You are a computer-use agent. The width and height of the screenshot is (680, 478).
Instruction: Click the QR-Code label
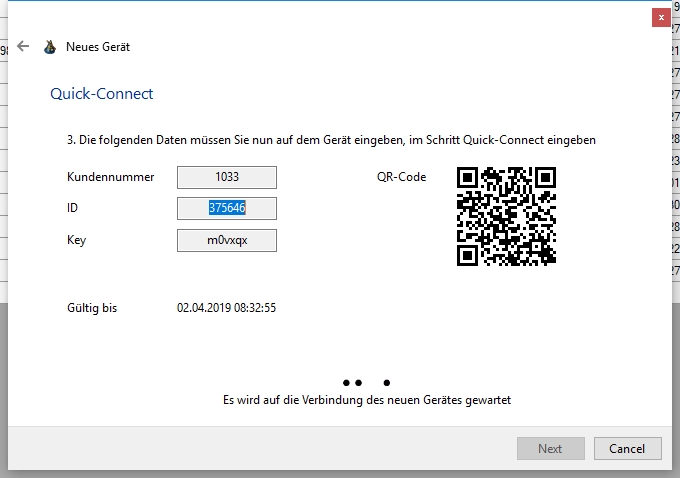(x=401, y=177)
